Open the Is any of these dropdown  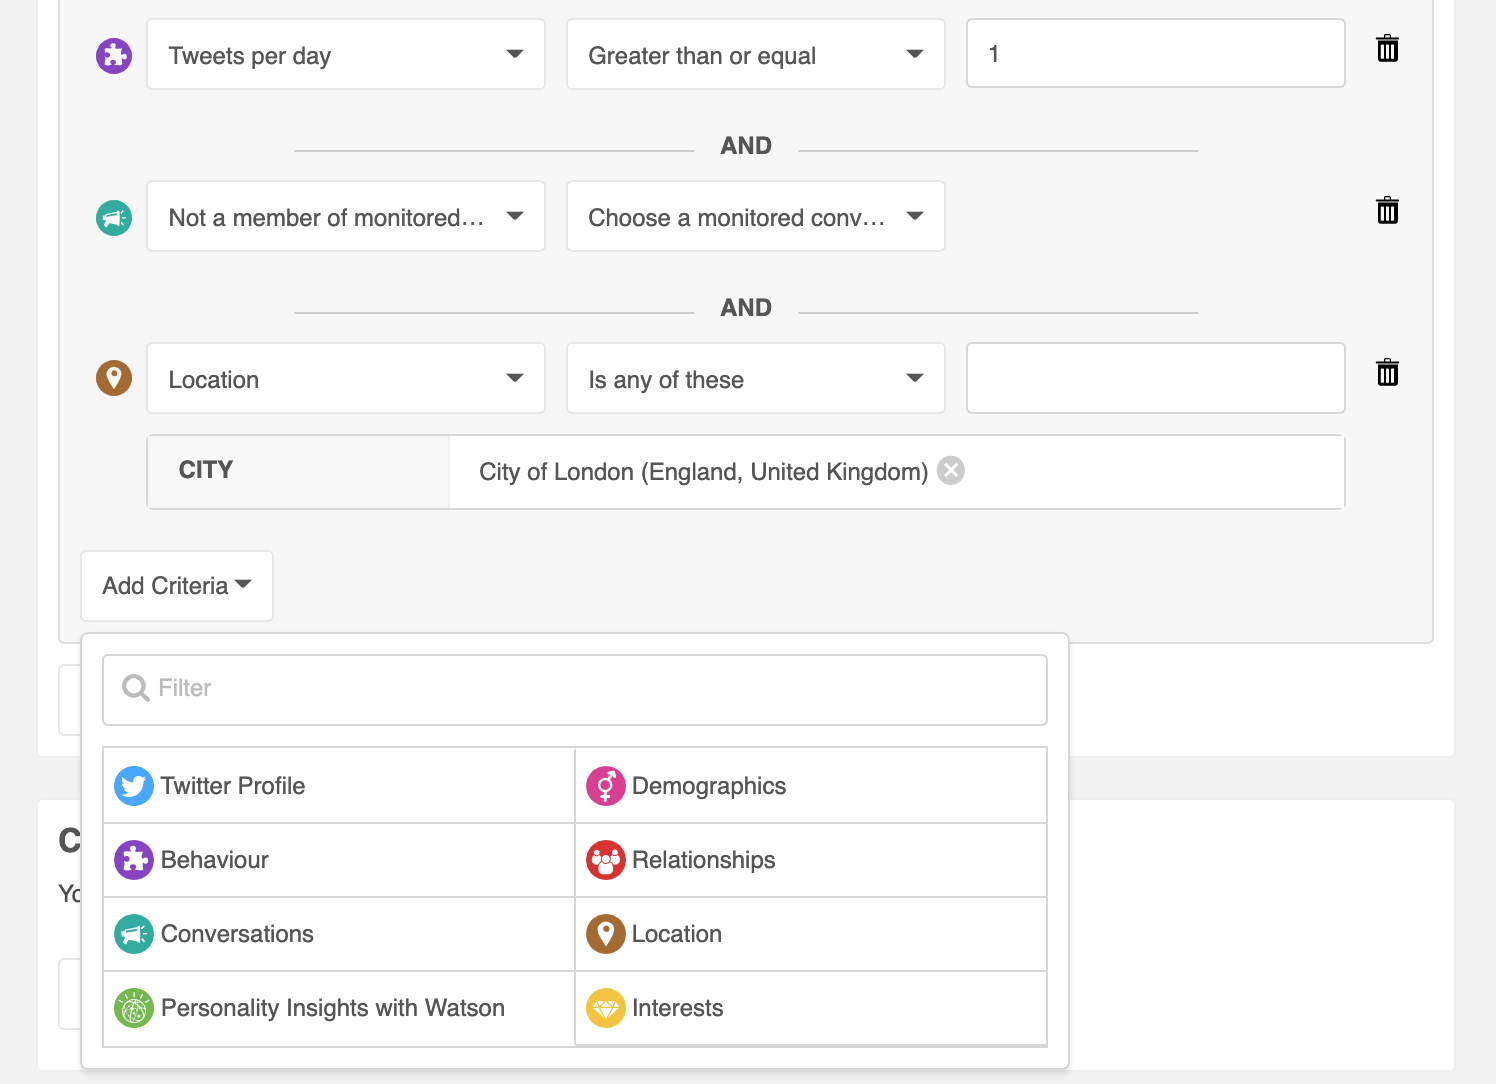[x=755, y=379]
